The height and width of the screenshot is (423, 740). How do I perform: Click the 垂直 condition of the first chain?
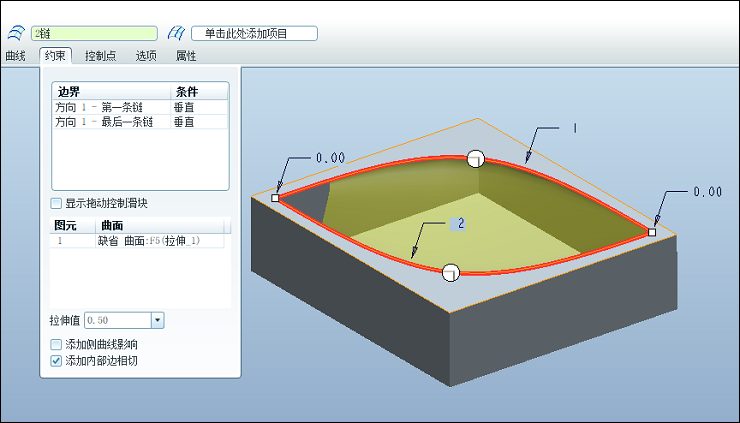pyautogui.click(x=184, y=107)
